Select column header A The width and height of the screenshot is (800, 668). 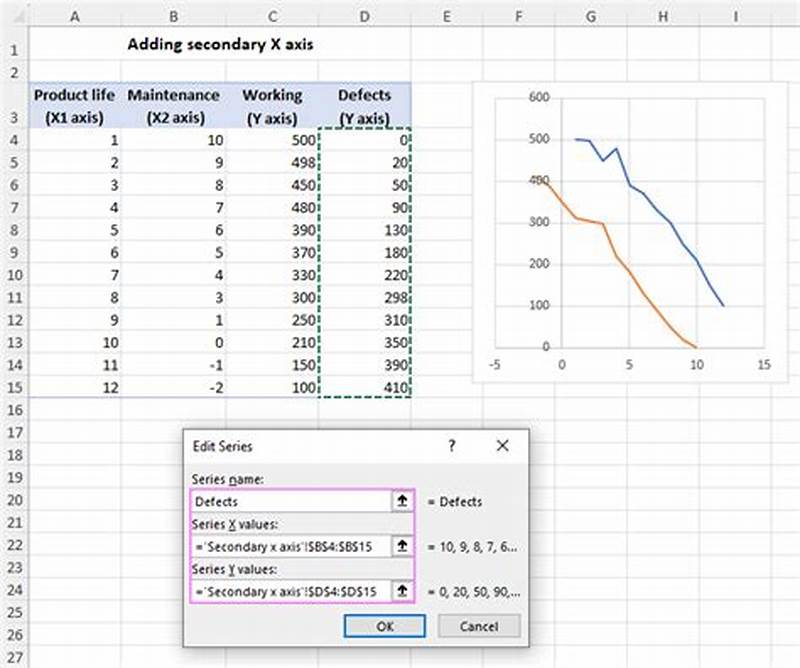coord(75,16)
